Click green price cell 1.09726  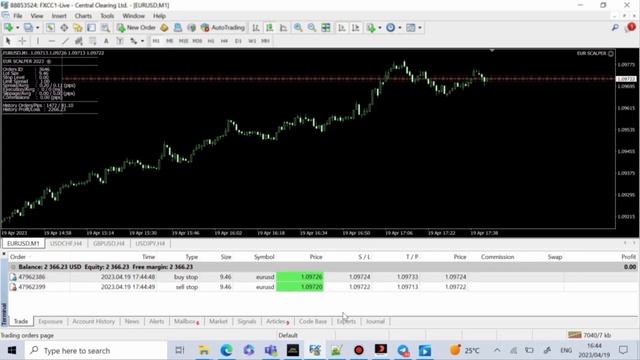click(300, 277)
